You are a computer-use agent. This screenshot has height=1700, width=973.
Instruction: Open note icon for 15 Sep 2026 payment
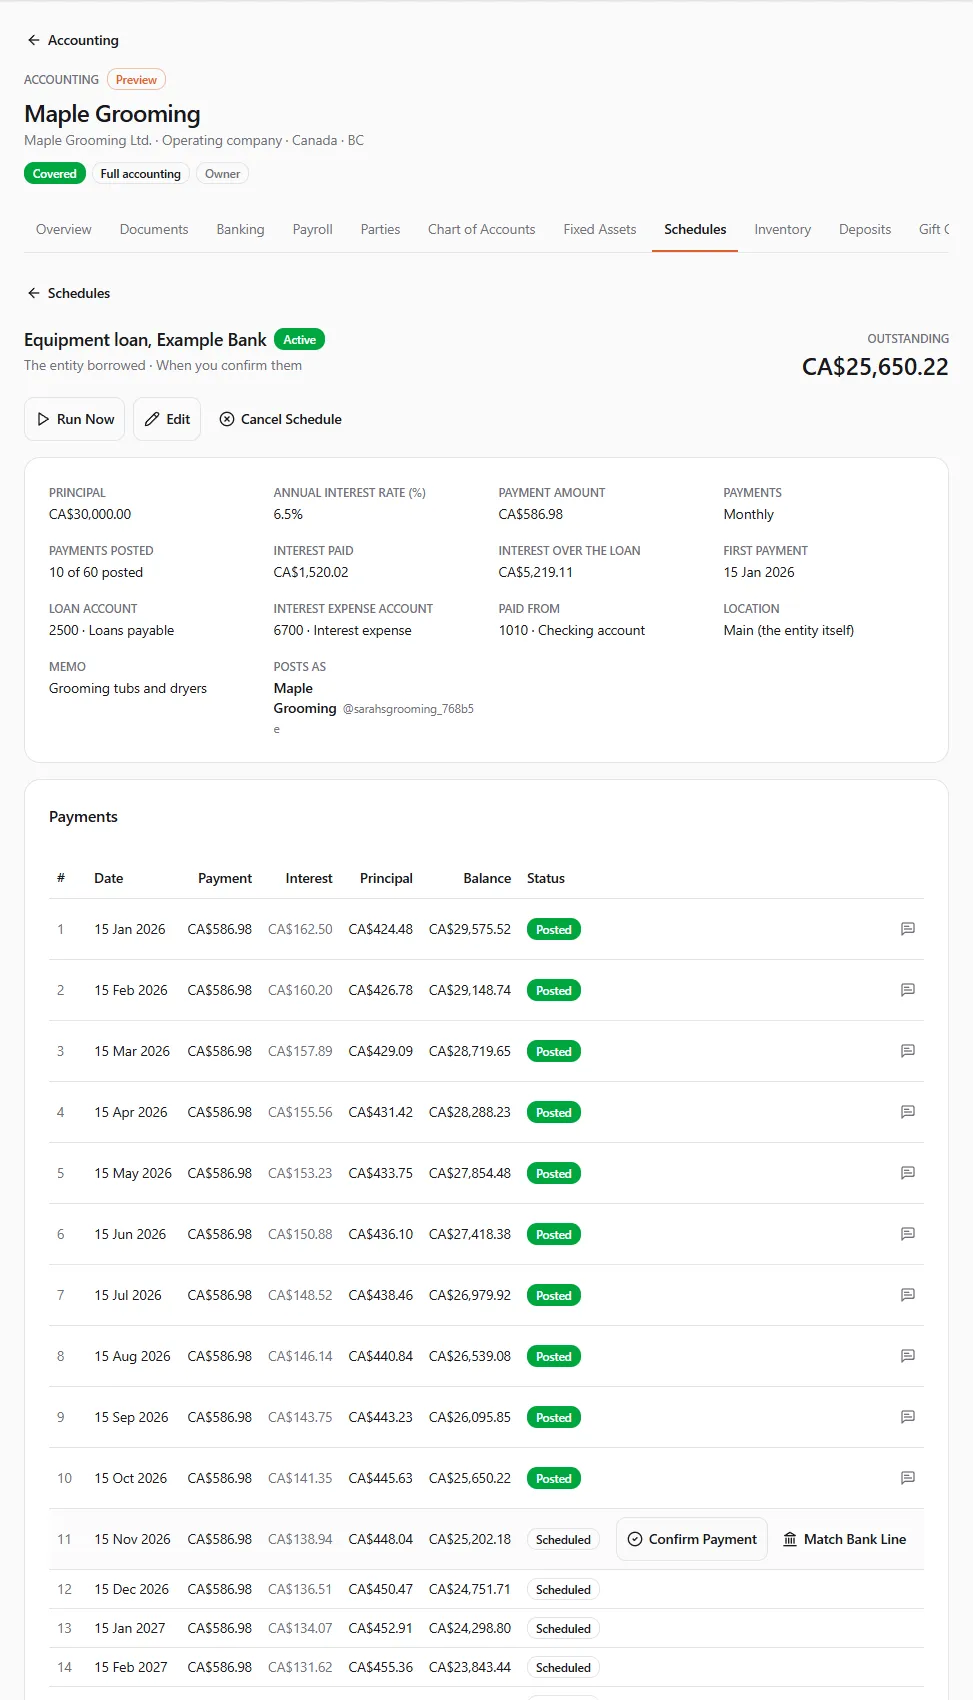908,1417
